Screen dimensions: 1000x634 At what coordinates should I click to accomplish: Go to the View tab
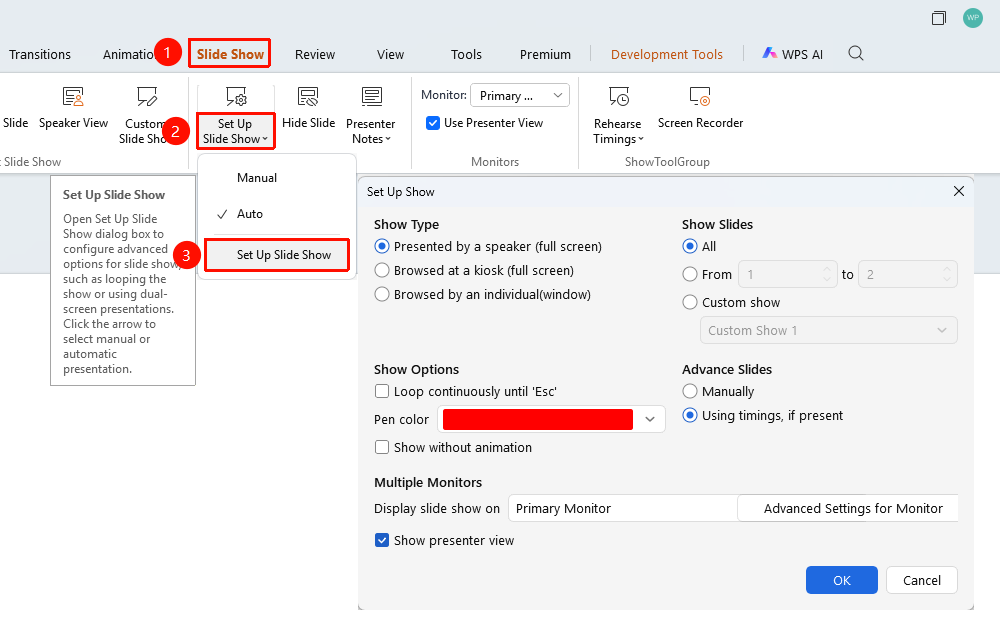[x=390, y=54]
